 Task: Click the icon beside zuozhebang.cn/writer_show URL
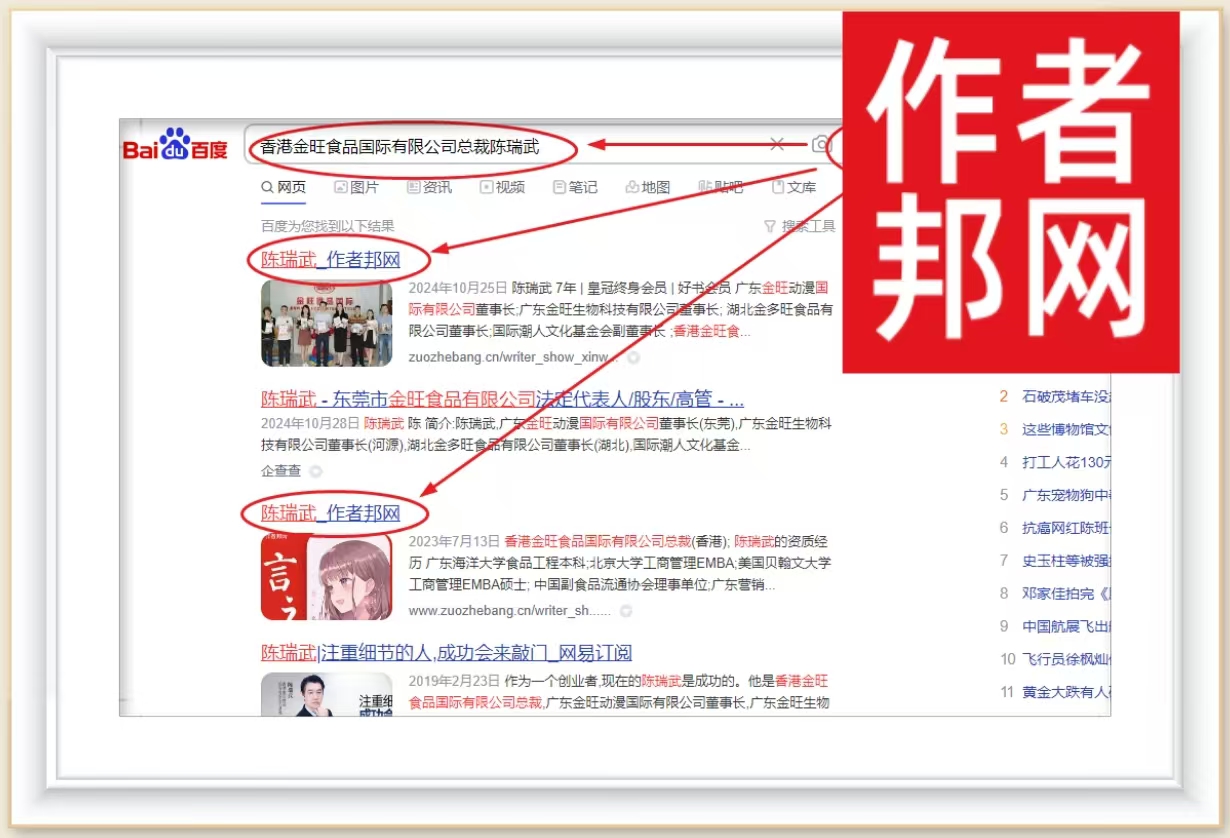click(x=633, y=357)
